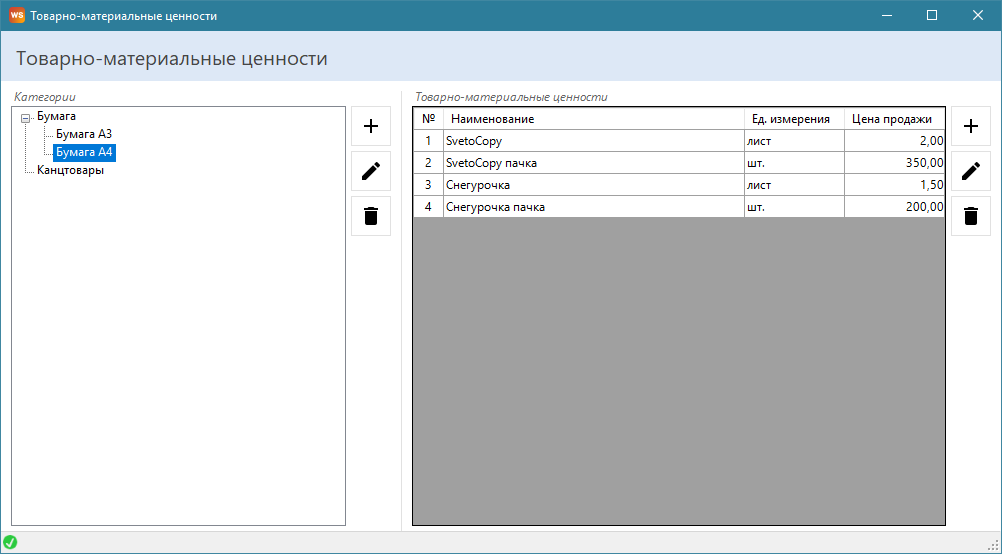Select the Бумага A3 category
Image resolution: width=1002 pixels, height=554 pixels.
(84, 134)
